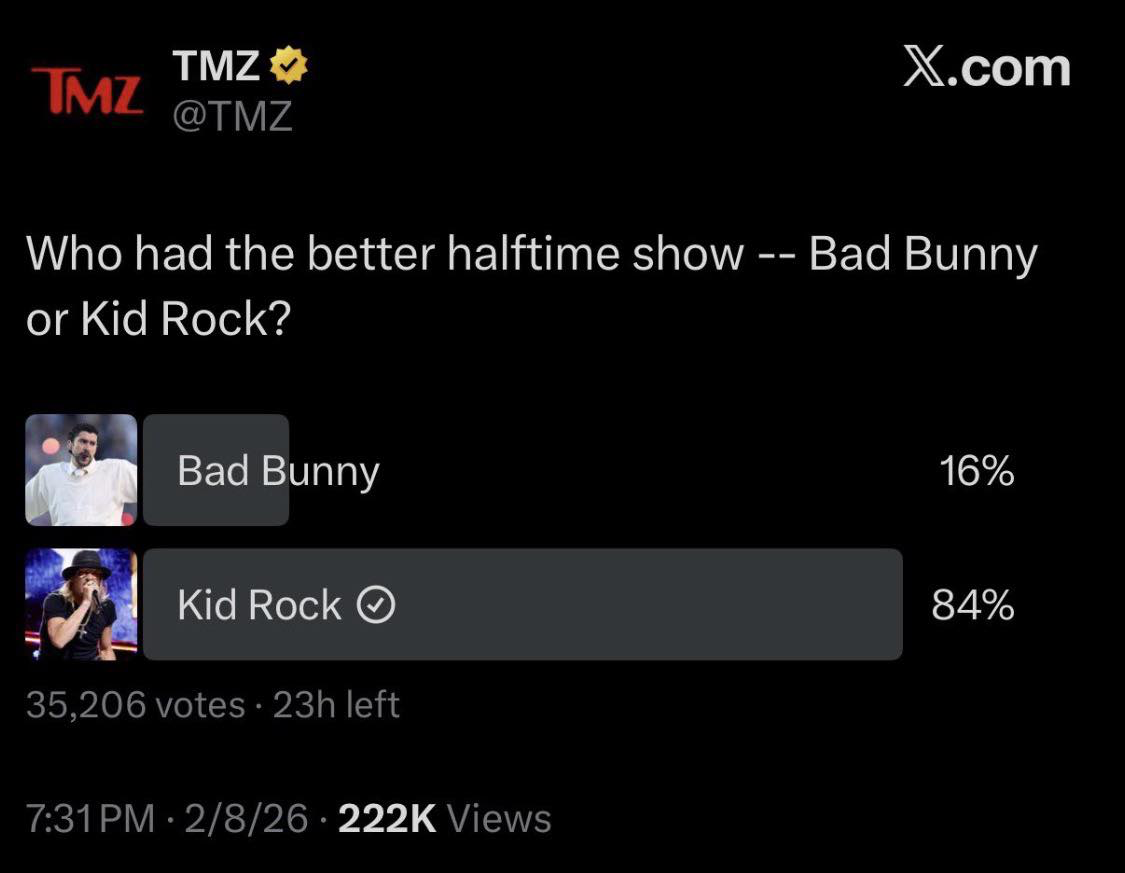Click the selected-vote checkmark beside Kid Rock

[x=376, y=605]
